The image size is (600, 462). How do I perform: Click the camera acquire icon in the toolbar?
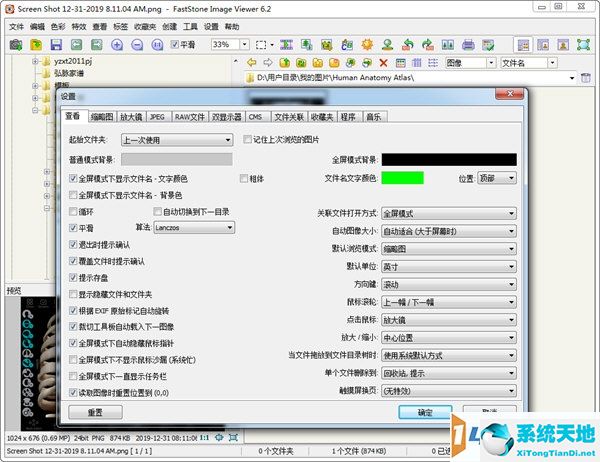pyautogui.click(x=15, y=45)
